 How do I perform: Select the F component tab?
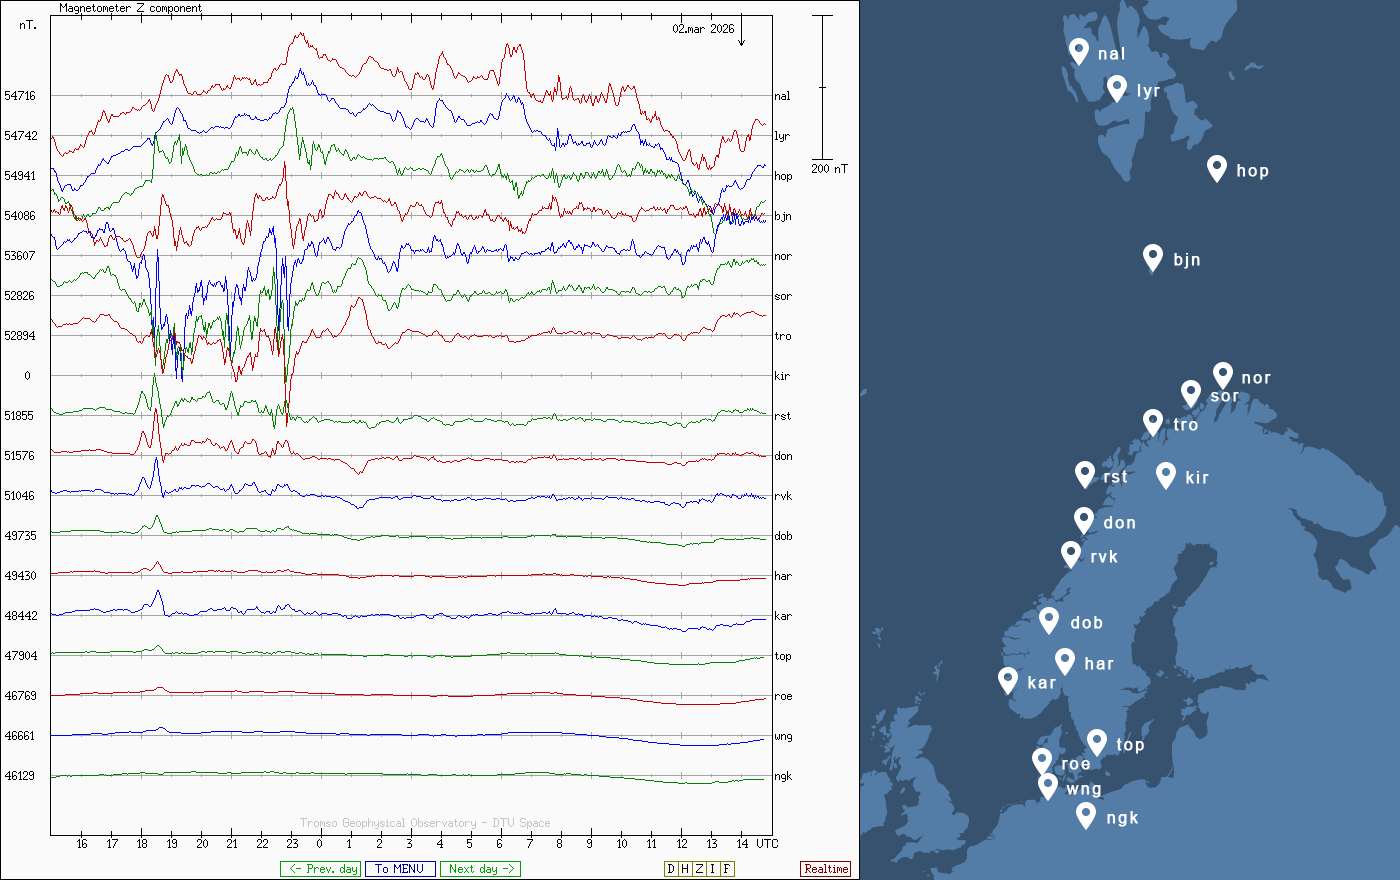pyautogui.click(x=727, y=869)
